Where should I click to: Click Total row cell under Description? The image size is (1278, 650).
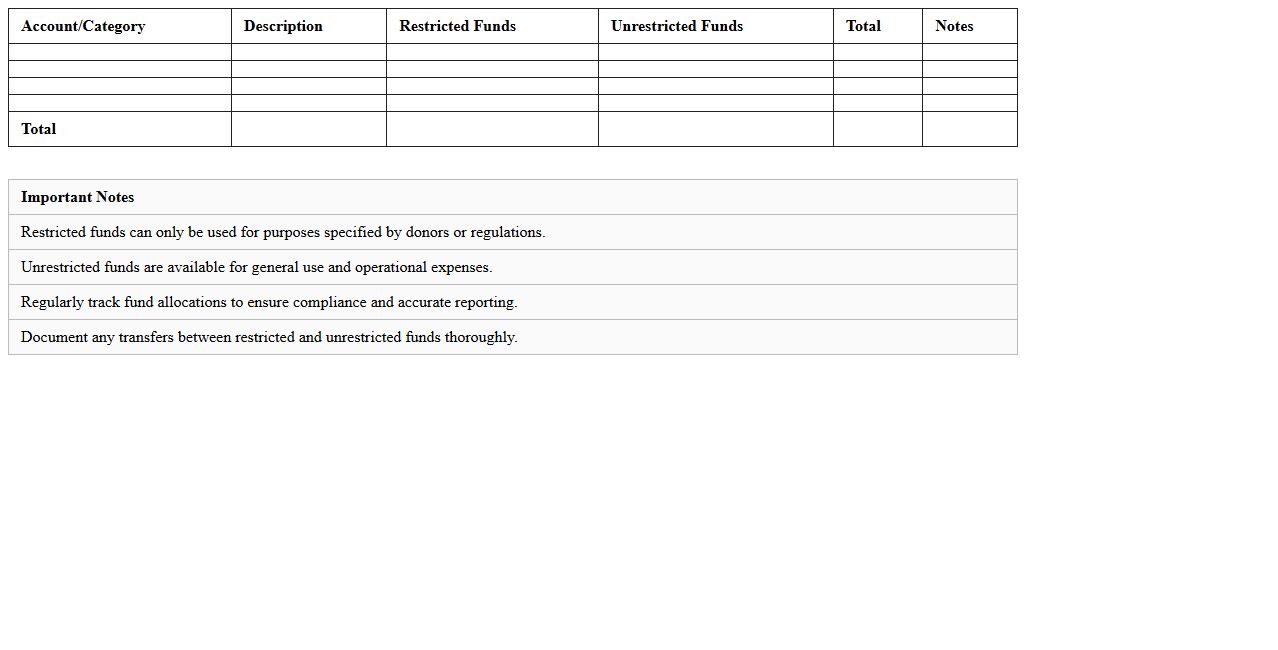point(308,129)
